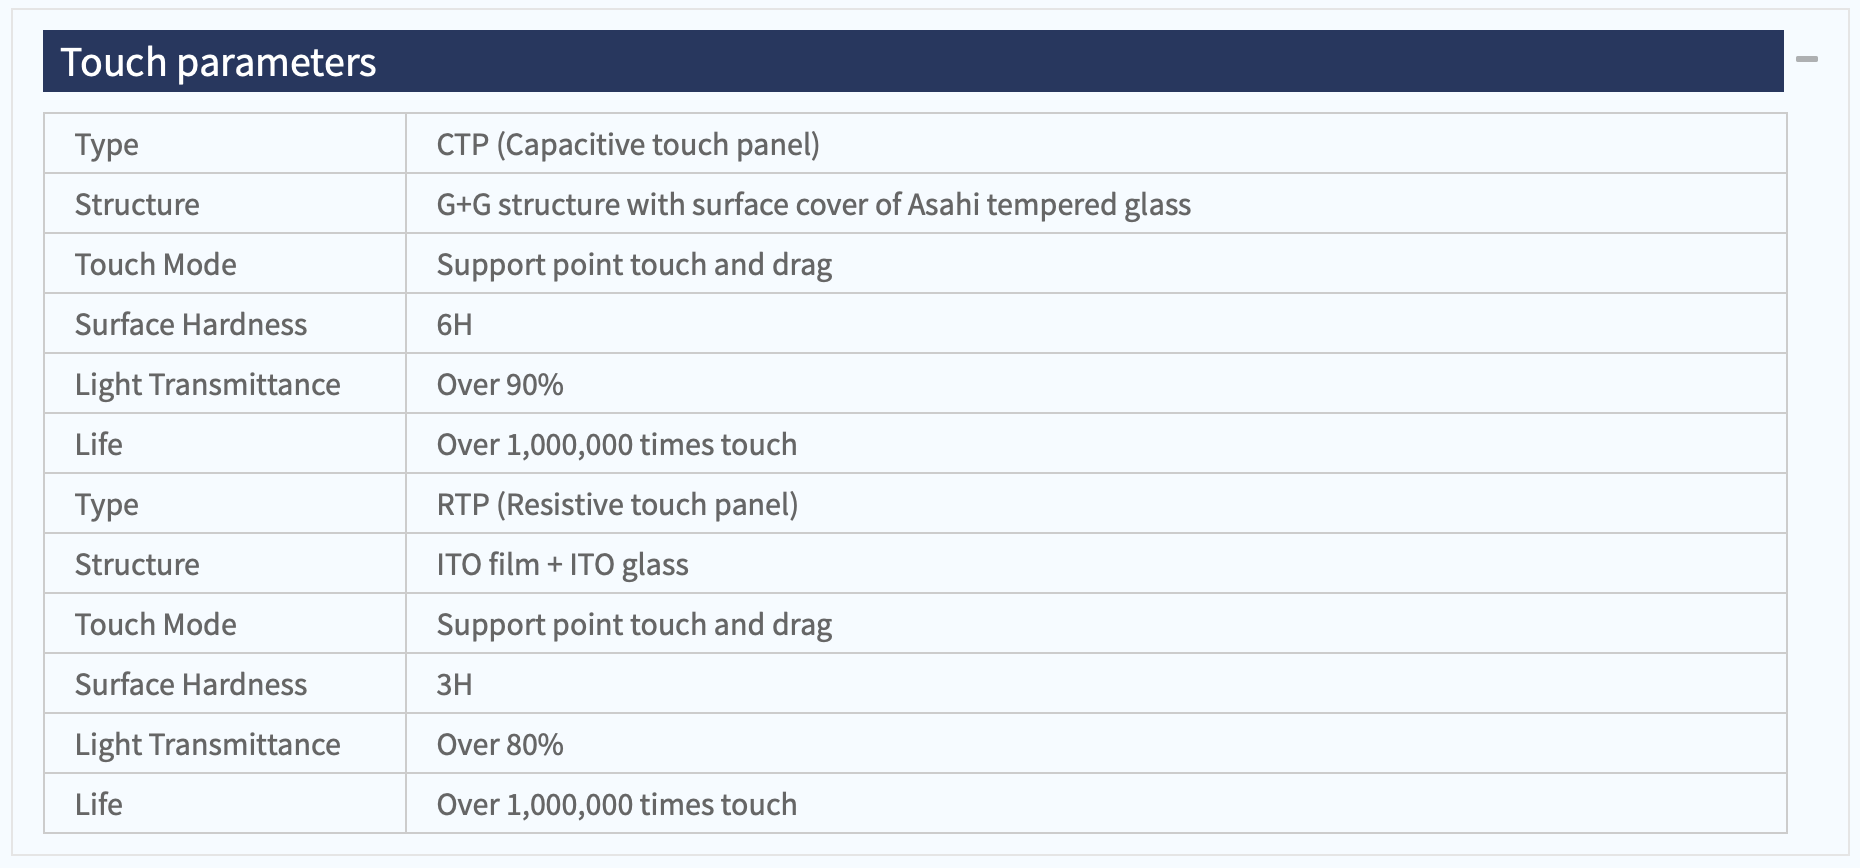Click the second Type row label
The height and width of the screenshot is (868, 1860).
(x=225, y=503)
